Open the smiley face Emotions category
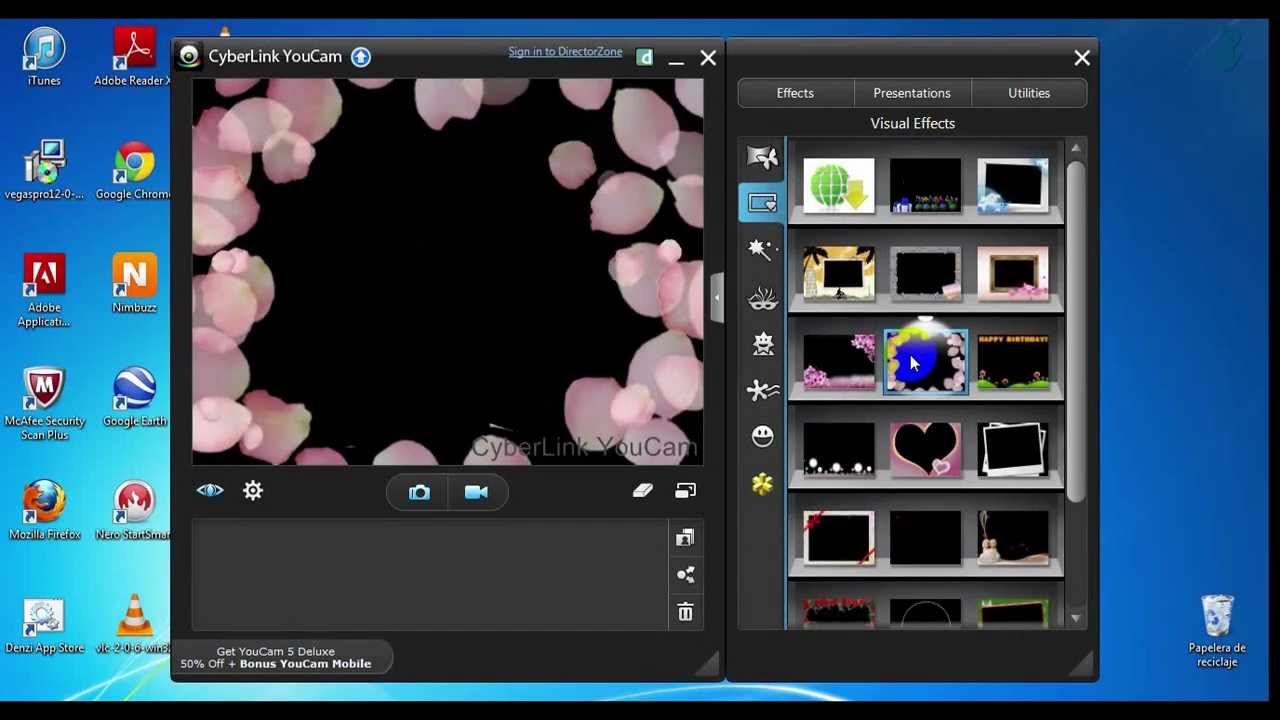Viewport: 1280px width, 720px height. coord(763,436)
